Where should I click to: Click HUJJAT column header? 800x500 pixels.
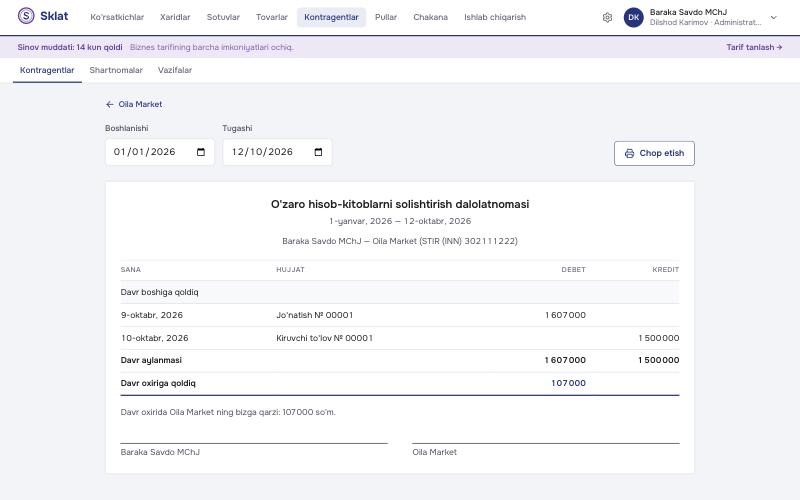[290, 269]
